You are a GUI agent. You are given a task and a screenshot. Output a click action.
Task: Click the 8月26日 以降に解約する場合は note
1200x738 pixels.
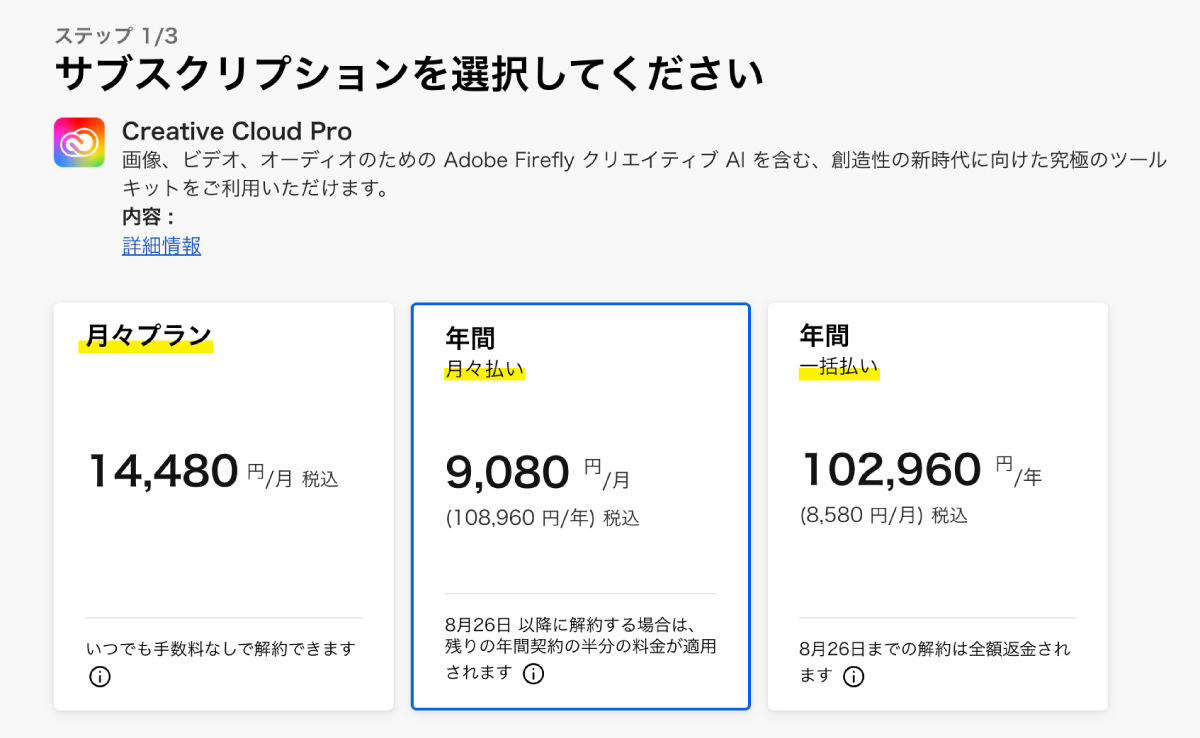click(x=581, y=648)
